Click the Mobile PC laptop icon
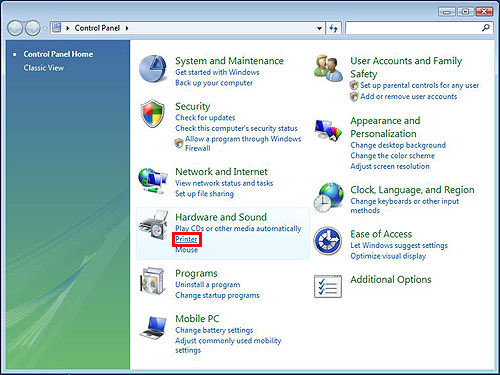 pyautogui.click(x=153, y=327)
